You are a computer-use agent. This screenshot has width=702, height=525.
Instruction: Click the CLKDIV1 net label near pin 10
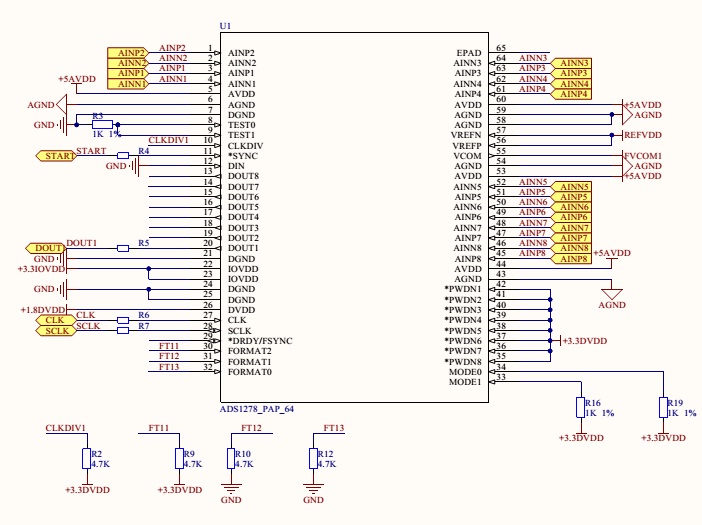168,140
